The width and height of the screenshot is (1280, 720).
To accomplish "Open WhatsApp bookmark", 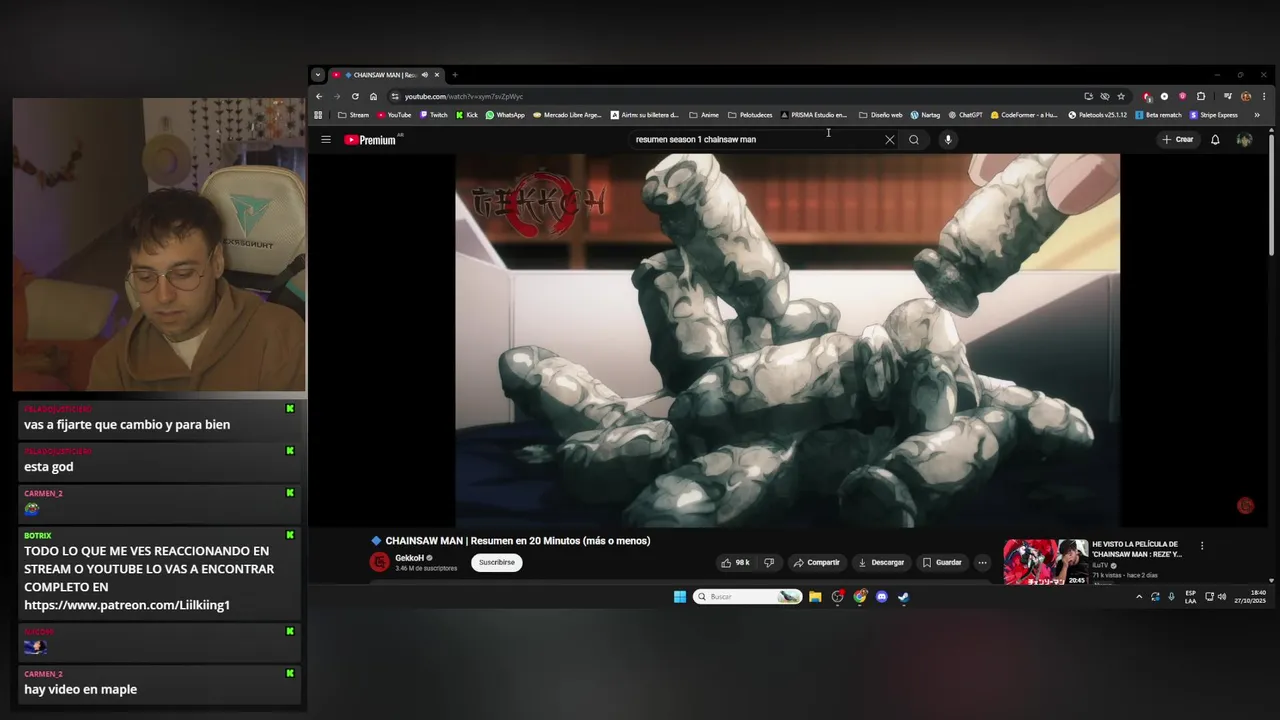I will pyautogui.click(x=505, y=115).
